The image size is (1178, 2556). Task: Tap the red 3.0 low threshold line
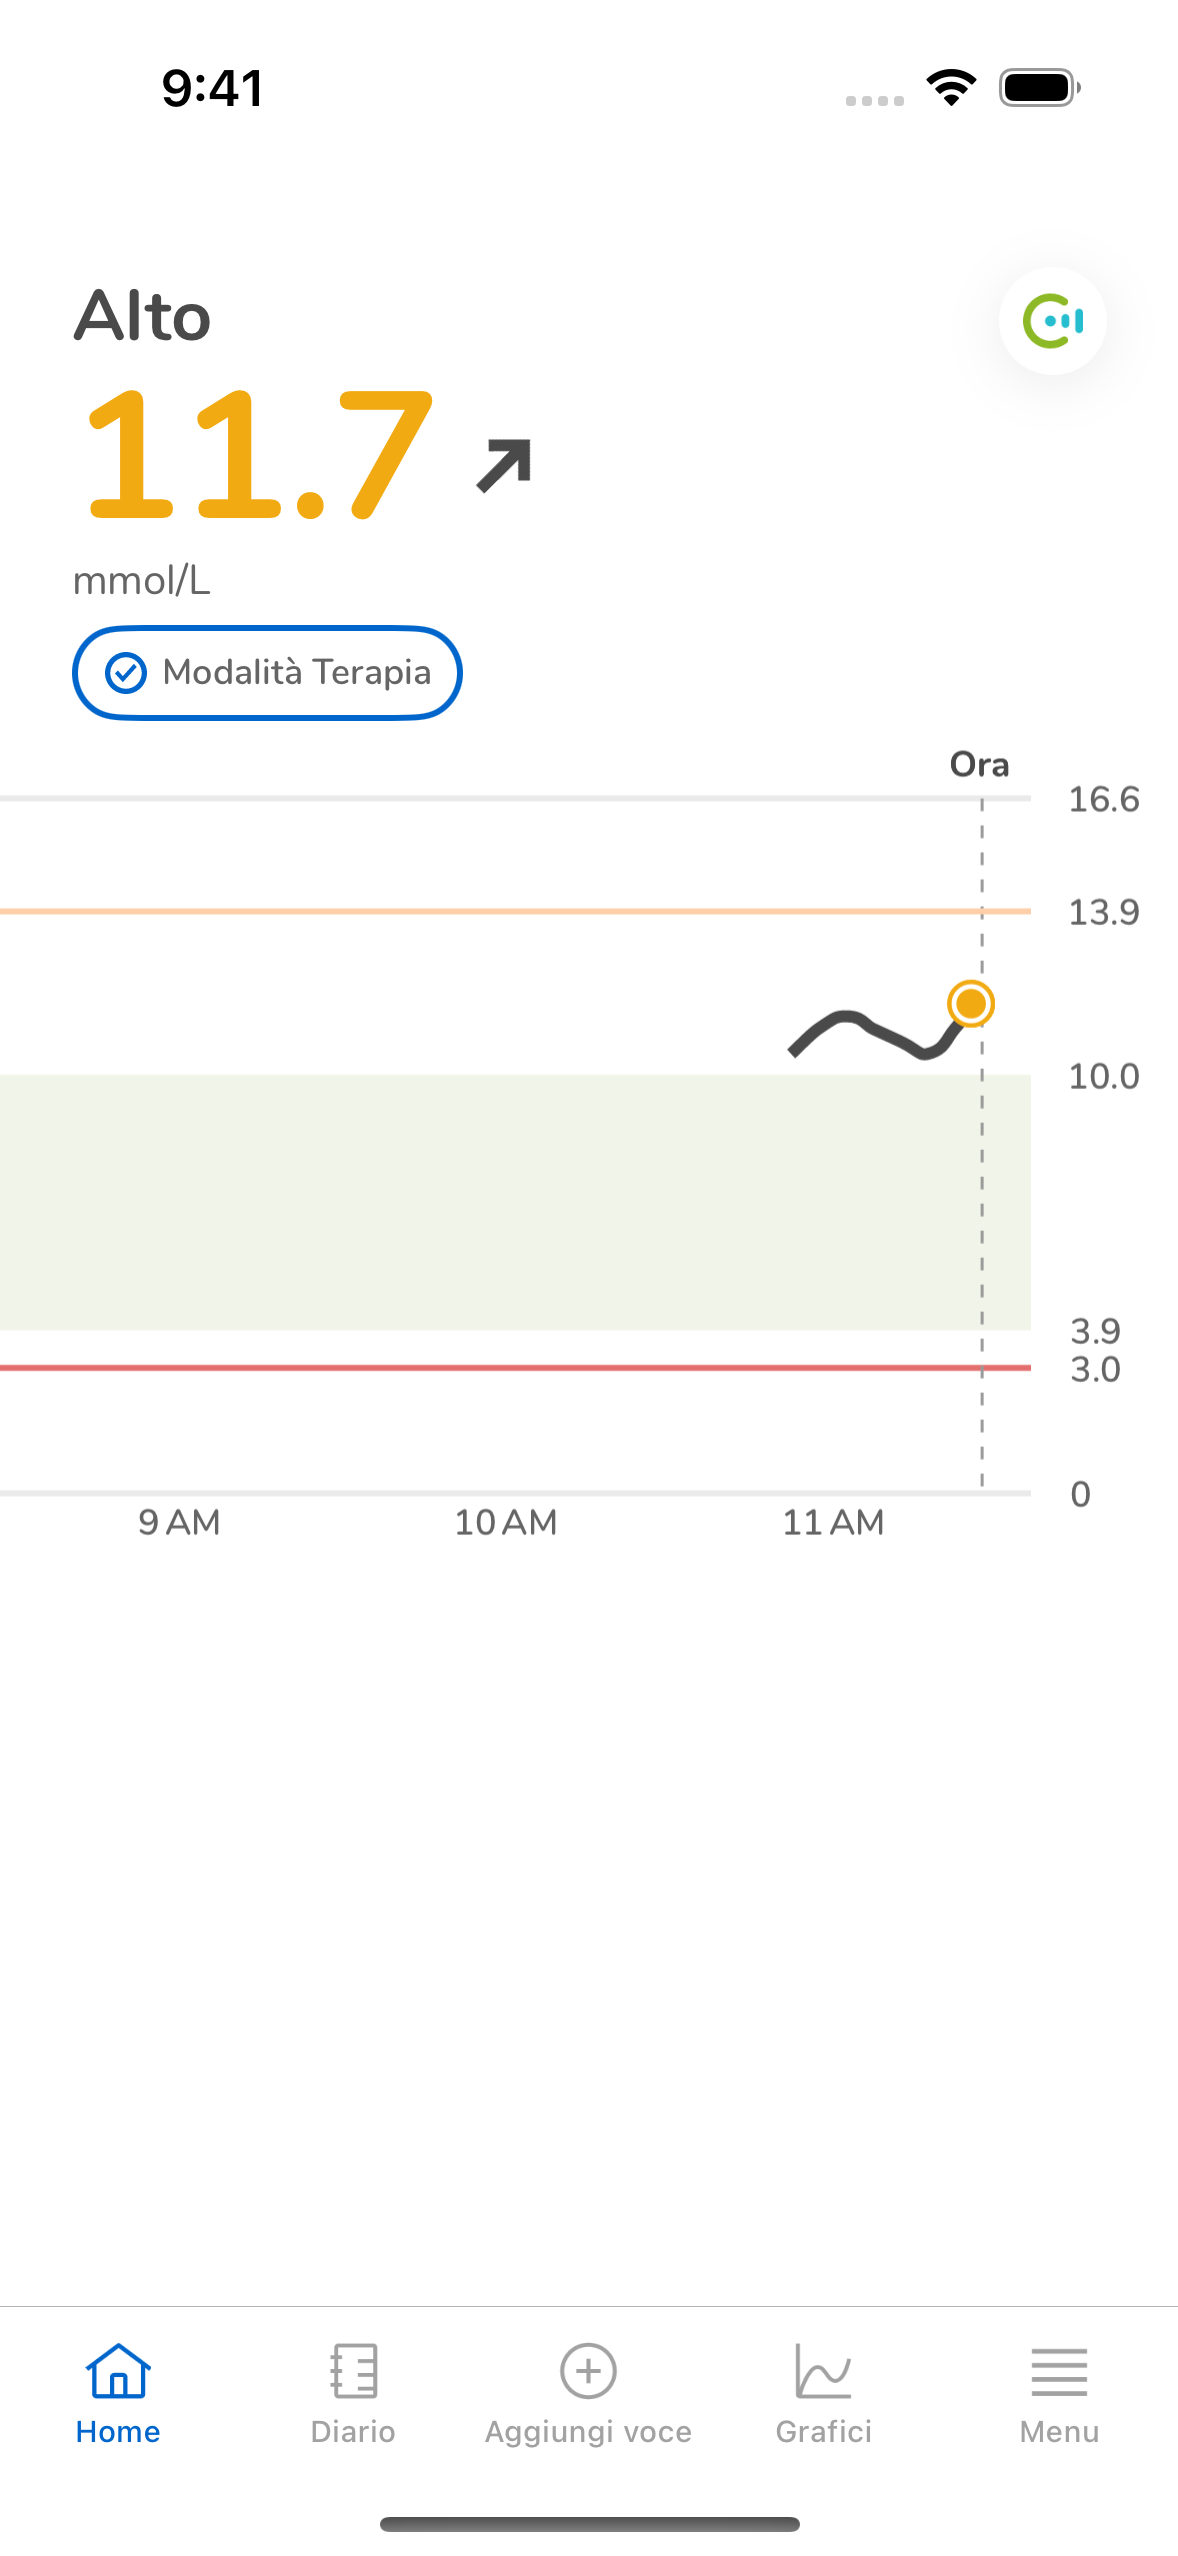click(x=515, y=1367)
